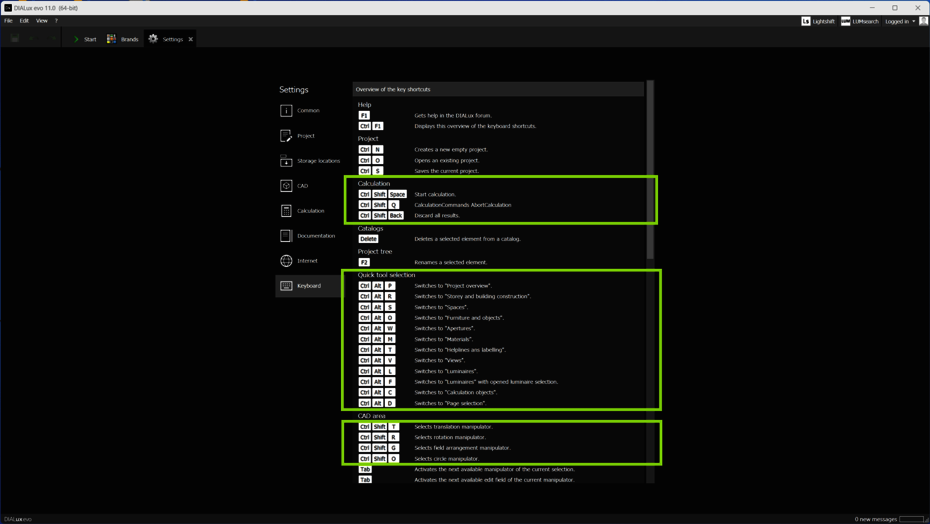Click the user profile avatar icon

[x=923, y=21]
